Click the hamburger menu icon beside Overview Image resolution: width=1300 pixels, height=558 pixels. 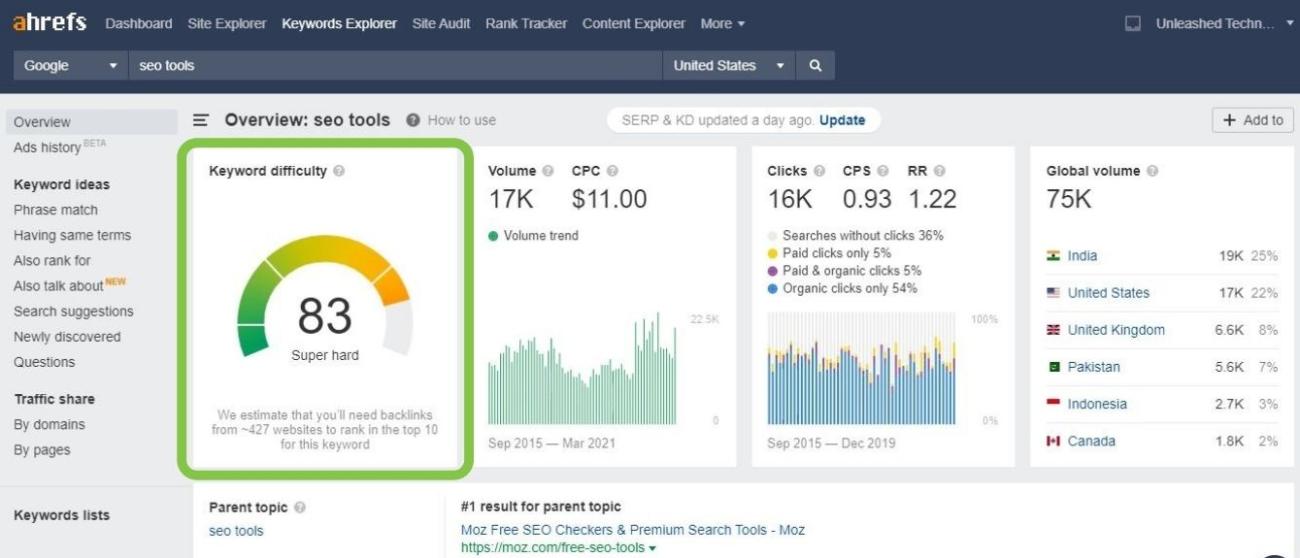pyautogui.click(x=201, y=120)
